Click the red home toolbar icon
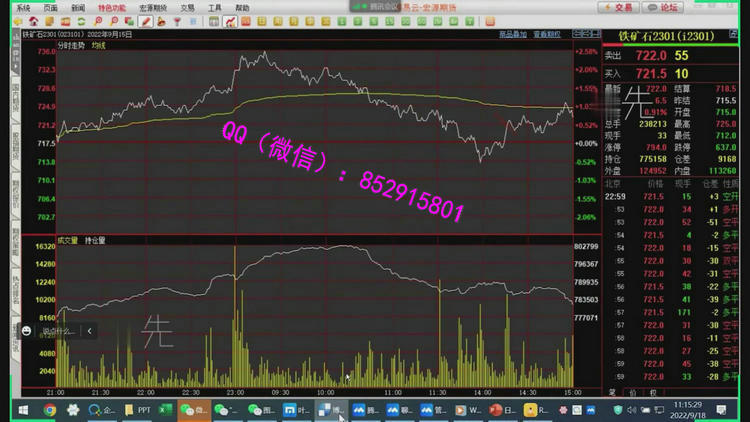Viewport: 750px width, 422px height. [x=35, y=20]
